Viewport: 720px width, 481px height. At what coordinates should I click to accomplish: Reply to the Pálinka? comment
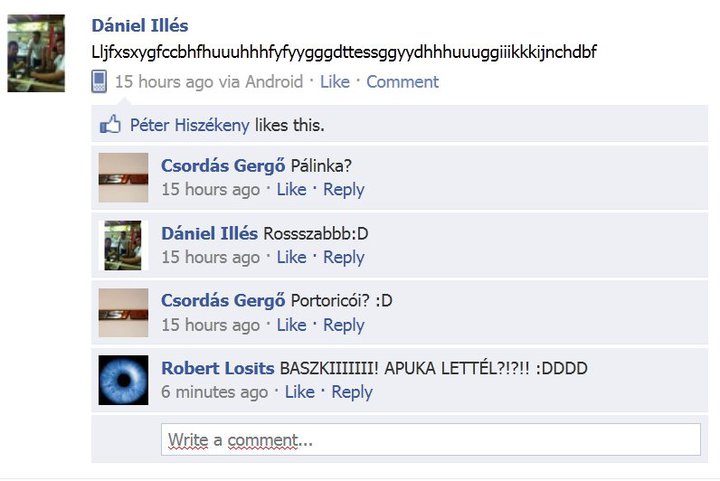coord(343,190)
